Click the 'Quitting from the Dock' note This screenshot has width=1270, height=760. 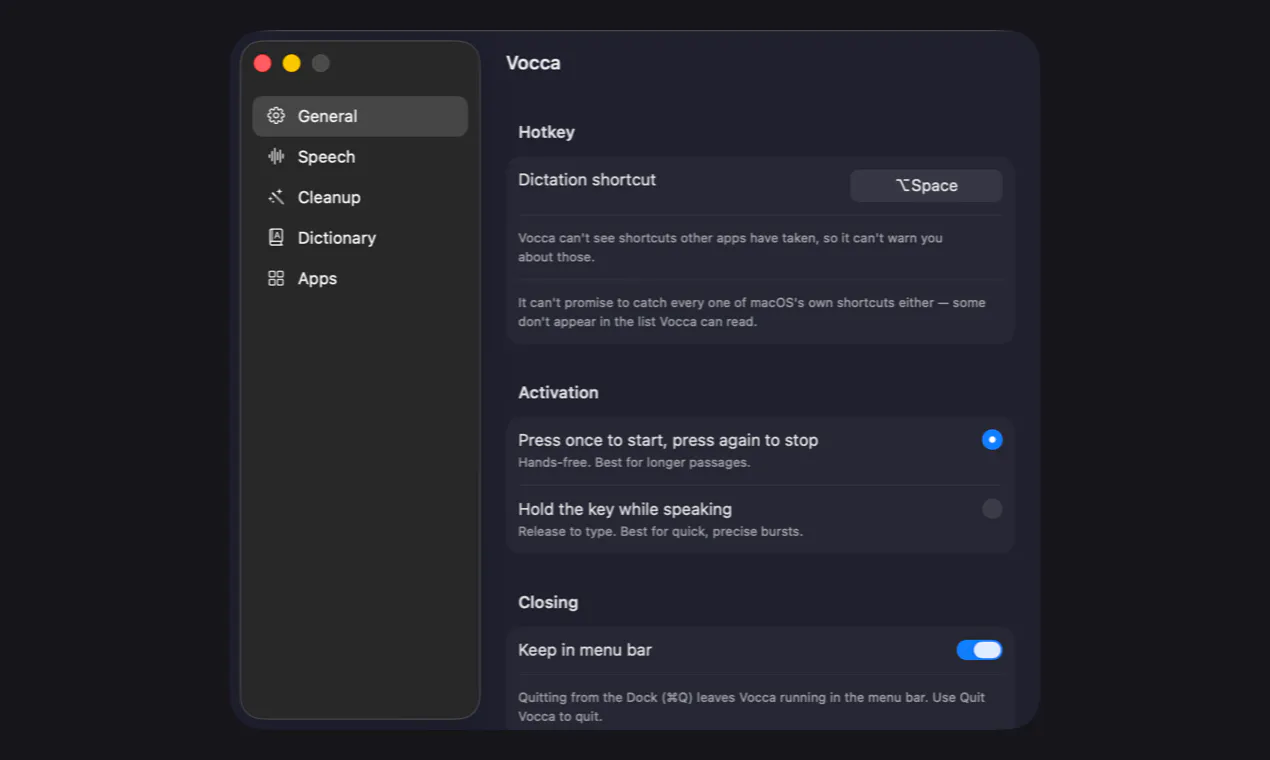(x=752, y=707)
